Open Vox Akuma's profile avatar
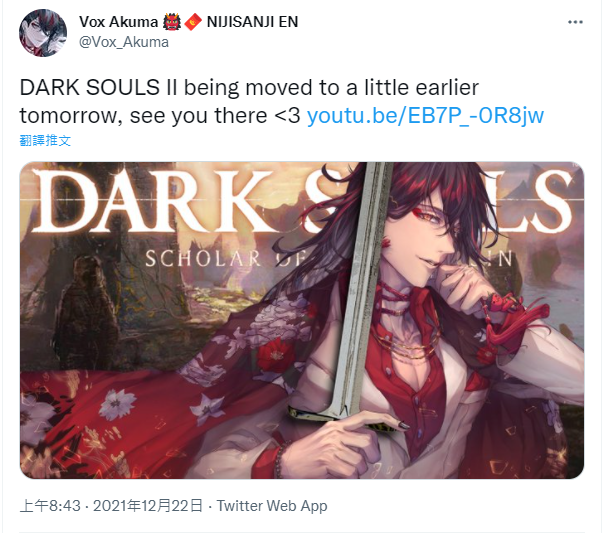This screenshot has width=603, height=533. [43, 33]
